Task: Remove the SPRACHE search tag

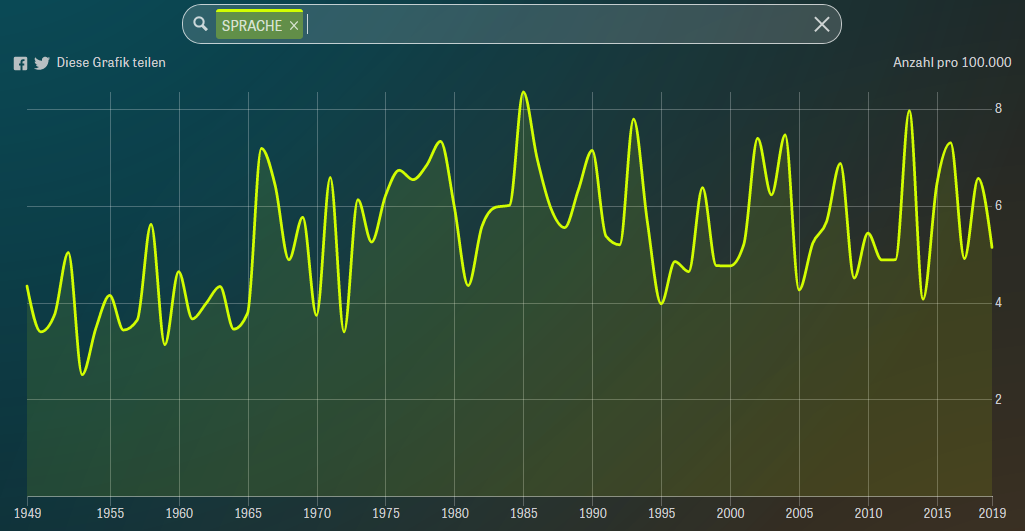Action: click(x=294, y=26)
